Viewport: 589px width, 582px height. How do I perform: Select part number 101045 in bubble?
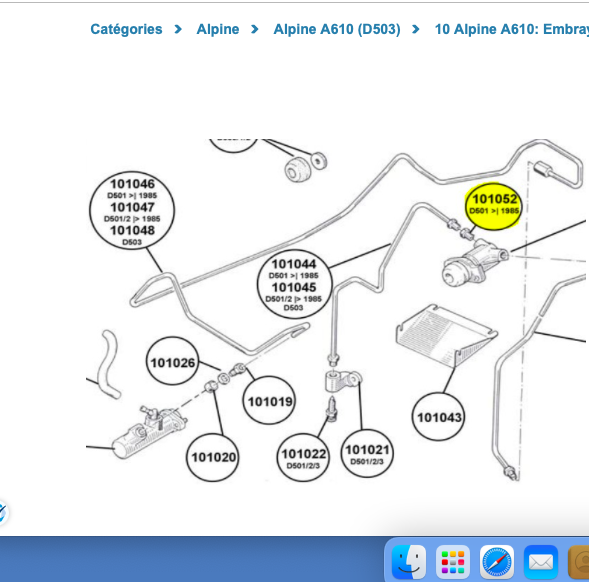click(x=294, y=287)
